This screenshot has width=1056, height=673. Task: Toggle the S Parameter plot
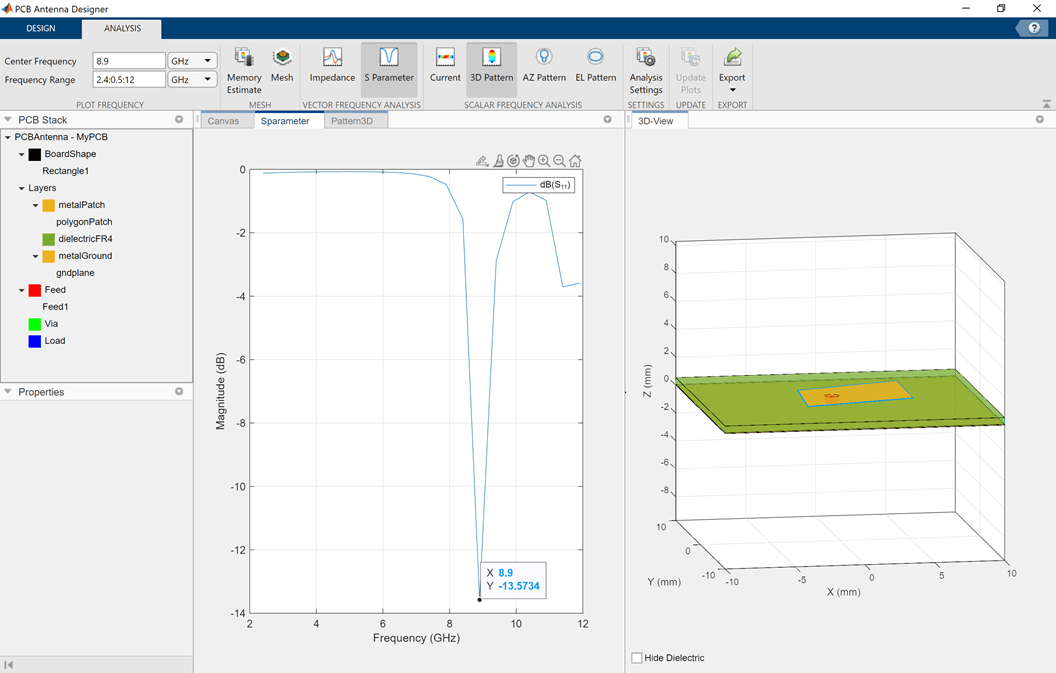click(x=388, y=65)
